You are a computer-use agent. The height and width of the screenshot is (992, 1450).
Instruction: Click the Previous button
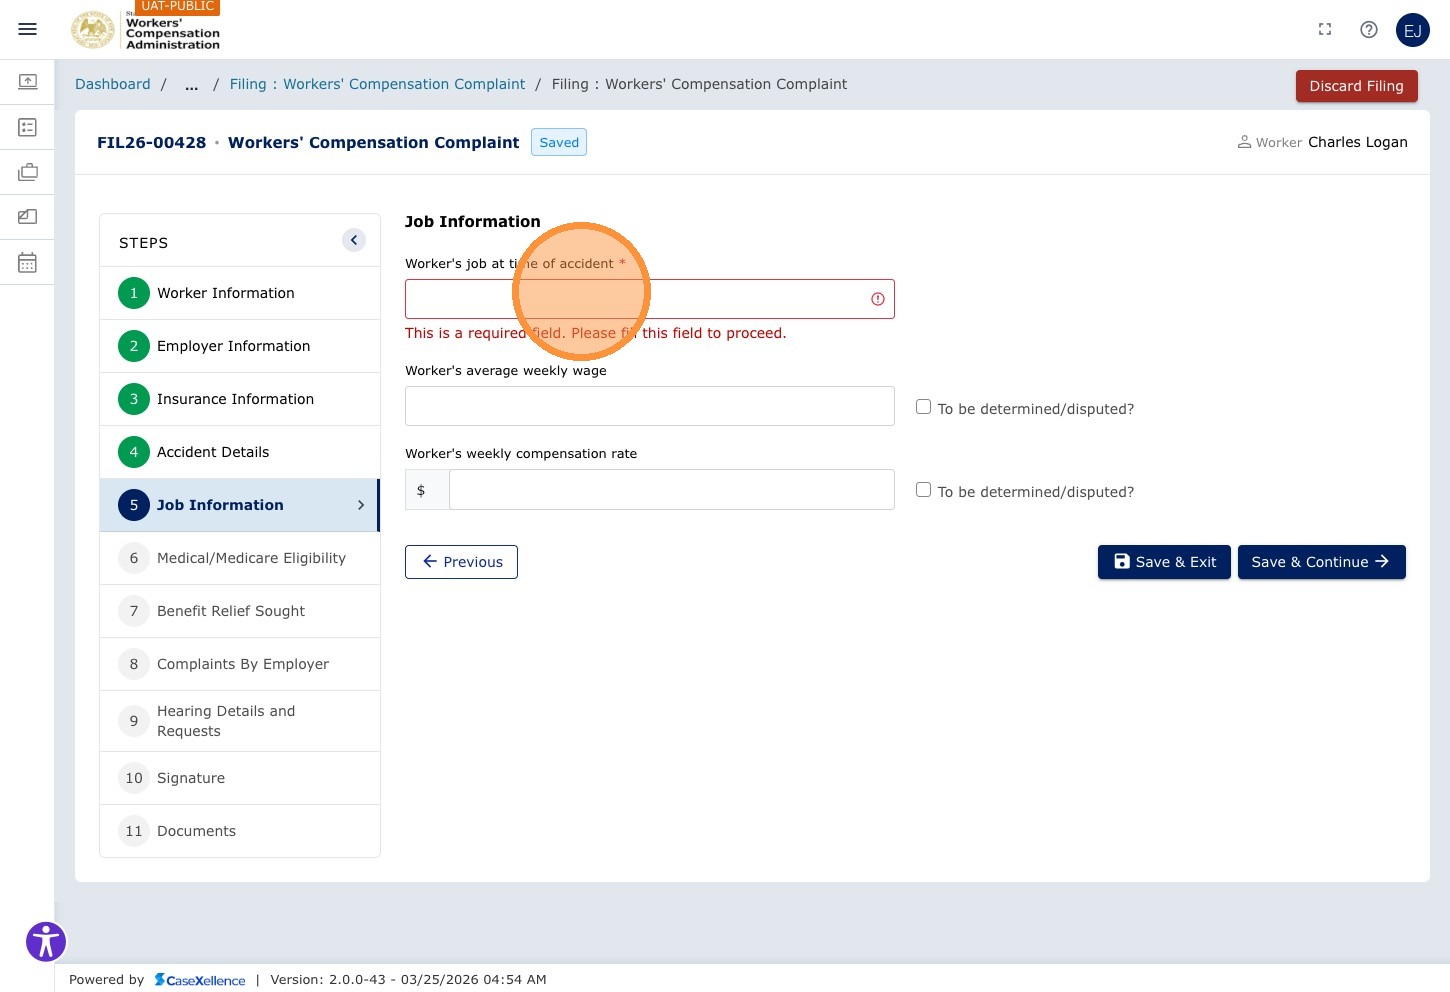(x=461, y=562)
